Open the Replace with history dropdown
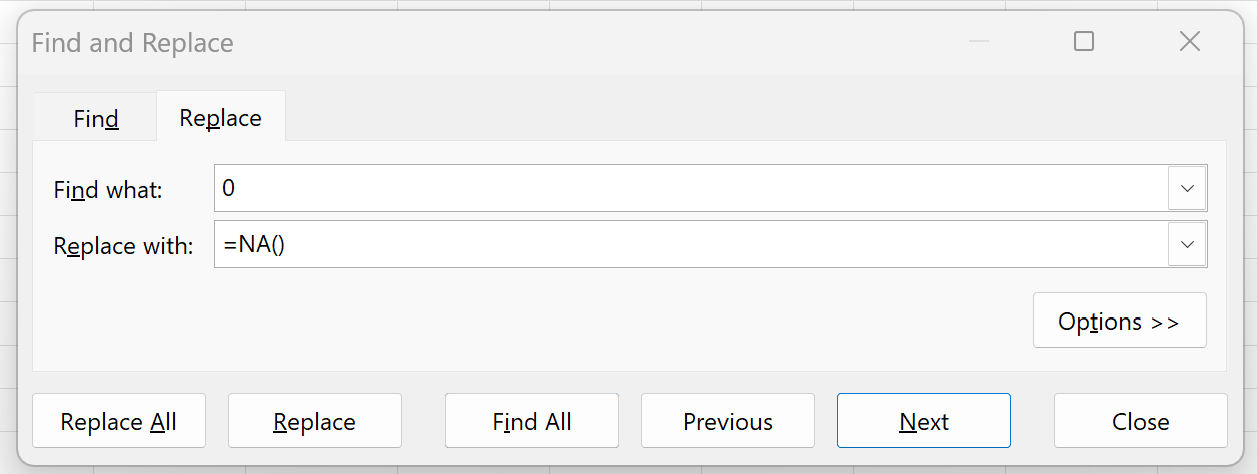 1187,244
